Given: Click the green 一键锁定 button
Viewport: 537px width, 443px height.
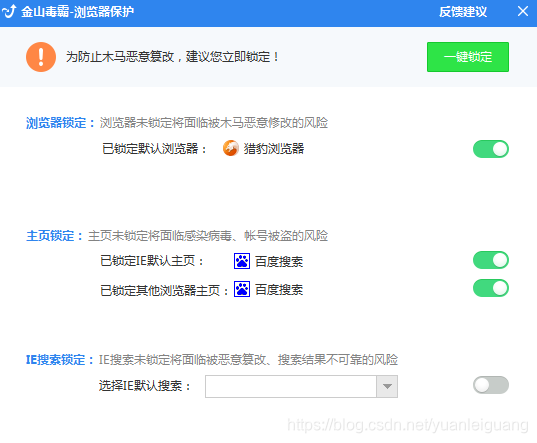Looking at the screenshot, I should point(468,57).
